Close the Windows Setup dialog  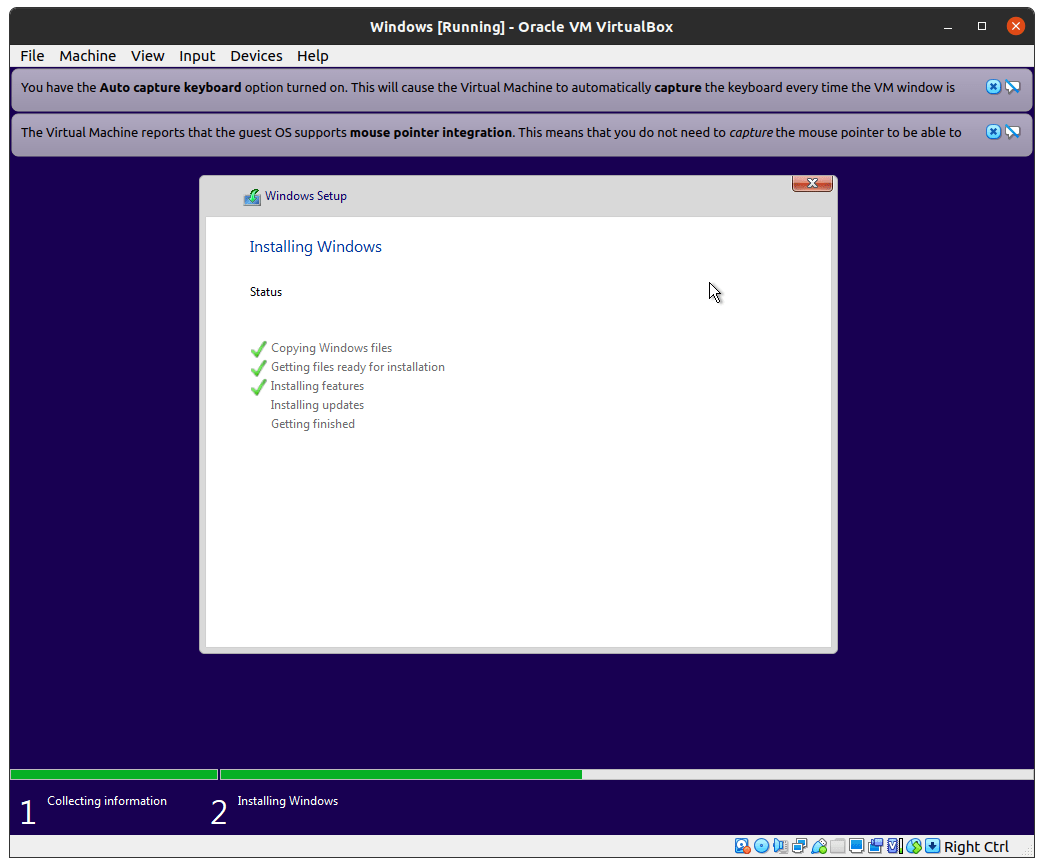(812, 183)
